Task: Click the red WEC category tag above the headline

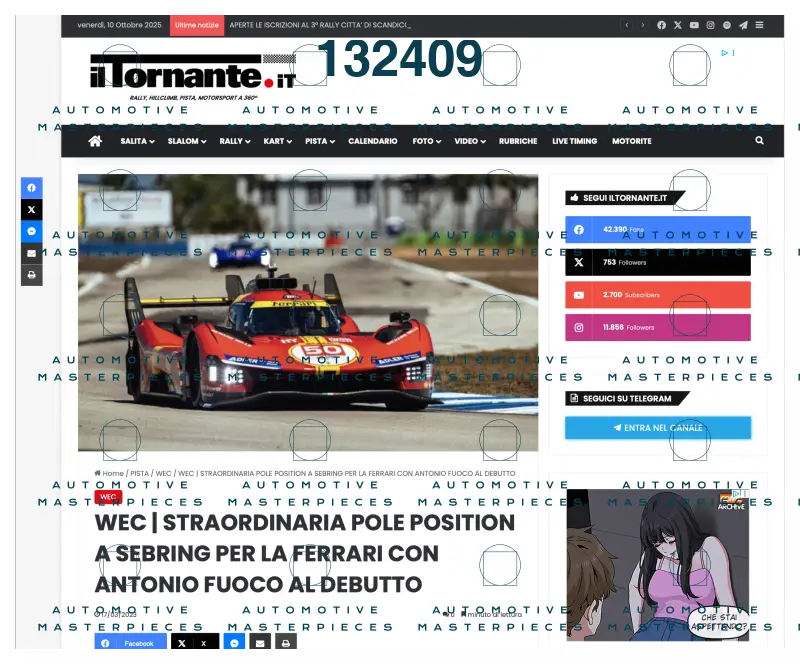Action: (x=106, y=496)
